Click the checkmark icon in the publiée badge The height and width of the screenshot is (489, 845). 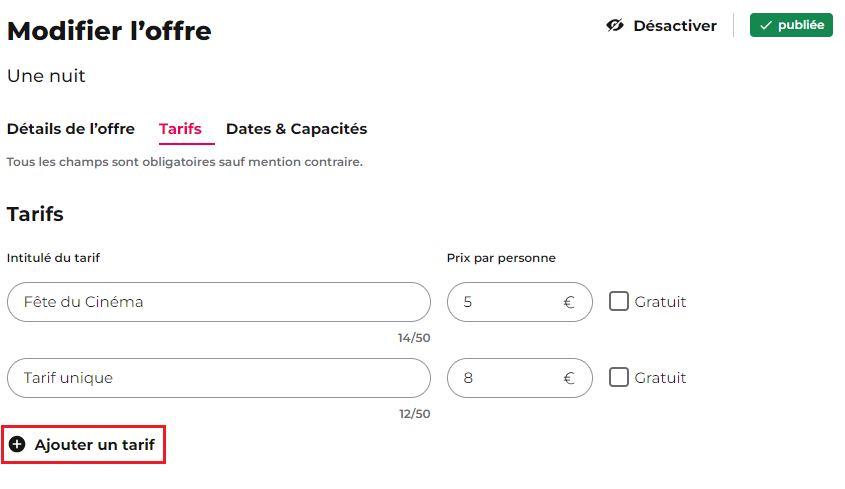click(x=765, y=25)
